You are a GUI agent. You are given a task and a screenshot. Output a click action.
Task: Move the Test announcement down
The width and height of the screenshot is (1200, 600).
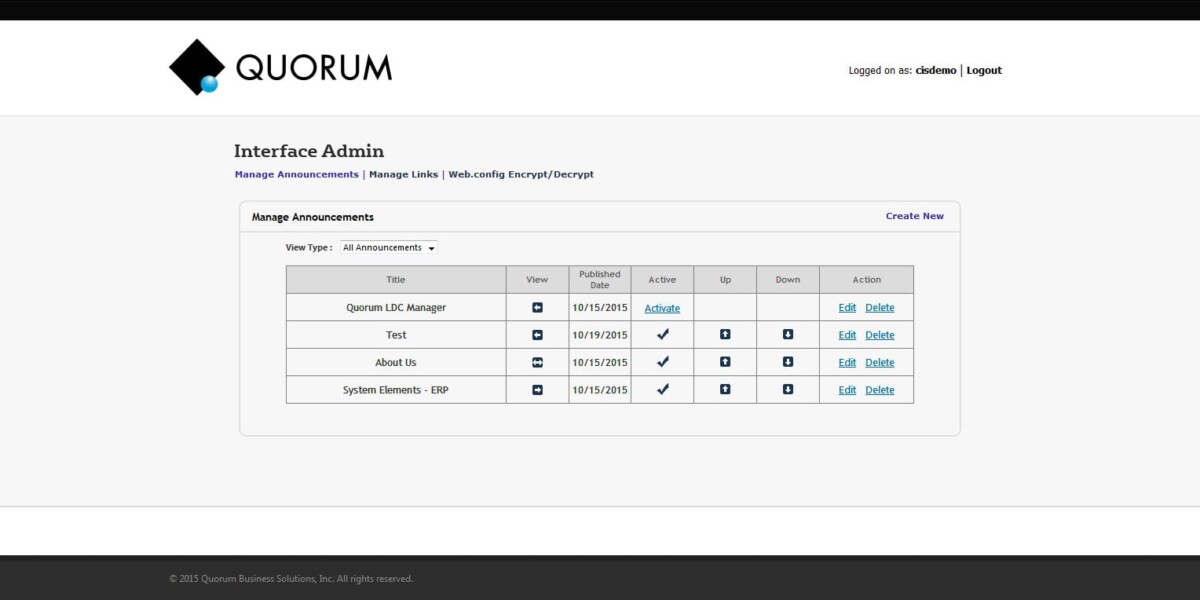click(788, 335)
